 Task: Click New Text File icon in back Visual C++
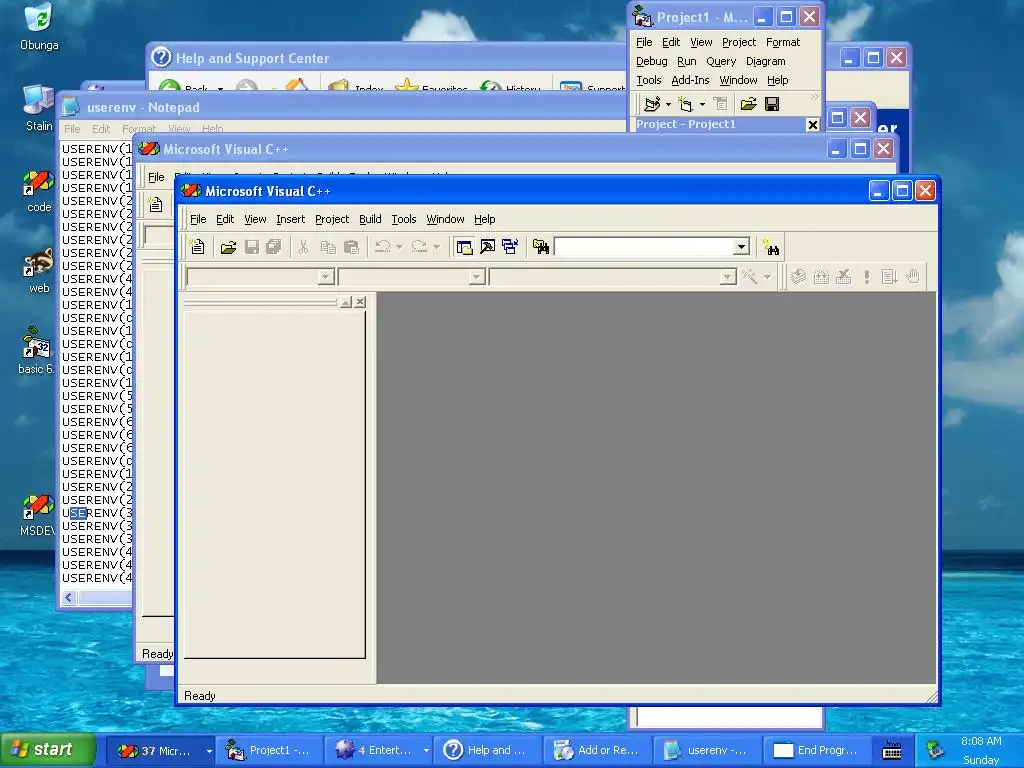click(x=155, y=204)
